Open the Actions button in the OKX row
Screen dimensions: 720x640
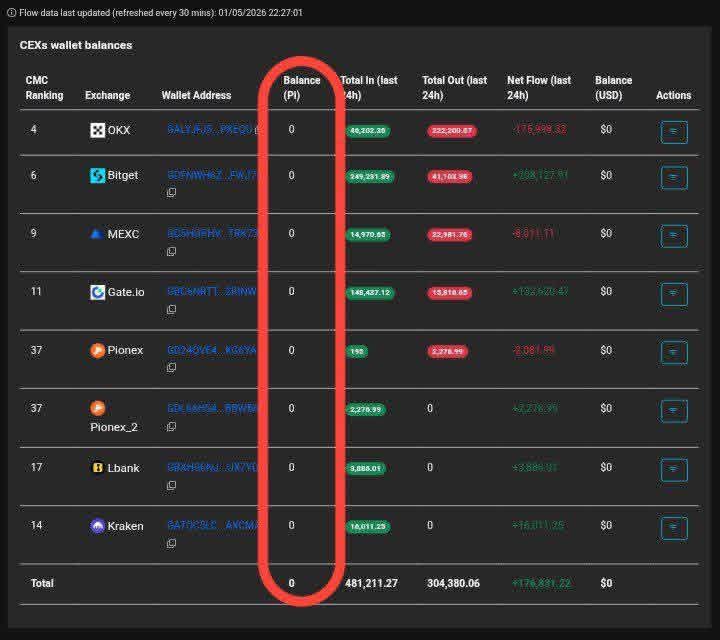click(x=674, y=132)
